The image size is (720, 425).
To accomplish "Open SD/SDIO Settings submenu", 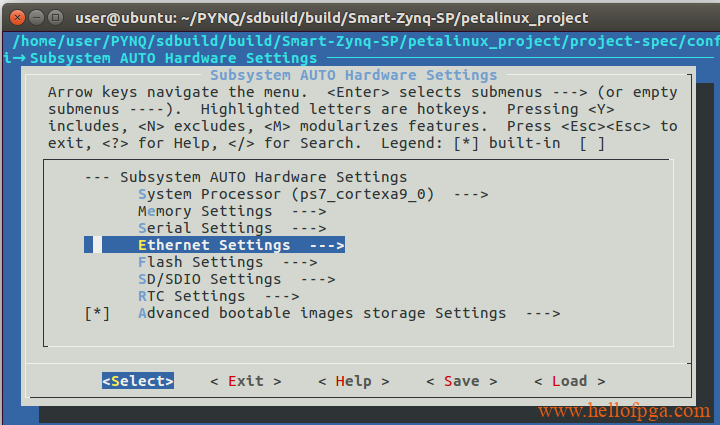I will [x=237, y=280].
